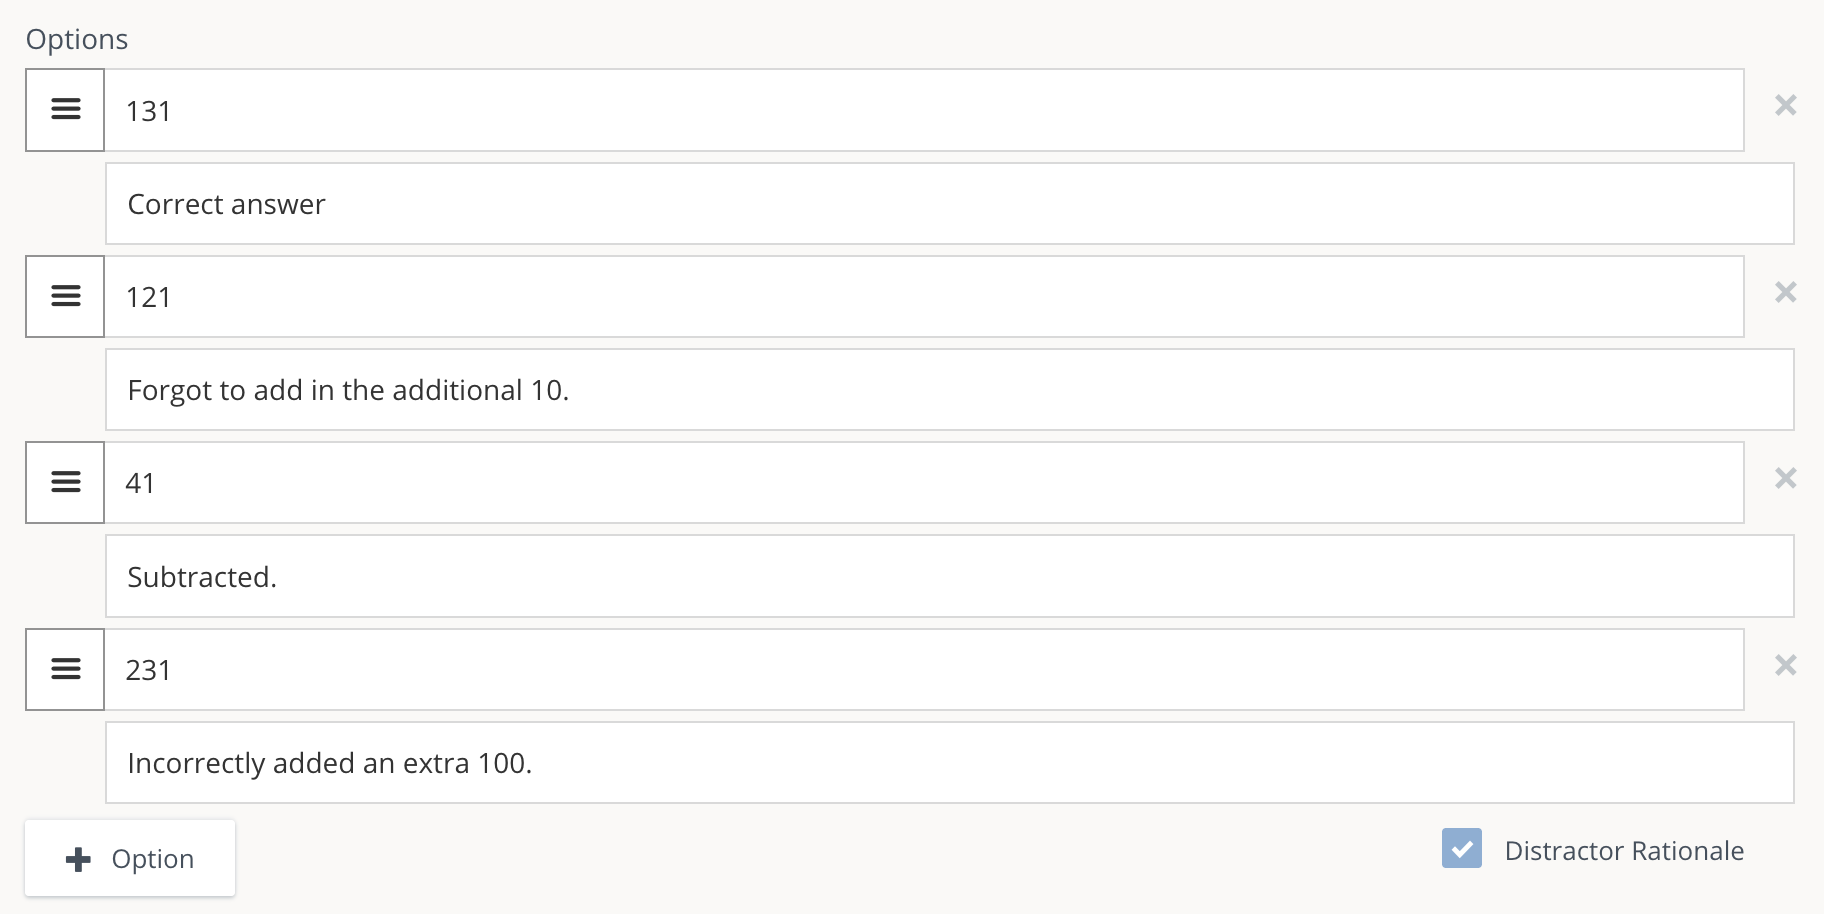Click the rationale field saying Correct answer
The width and height of the screenshot is (1824, 914).
point(900,204)
